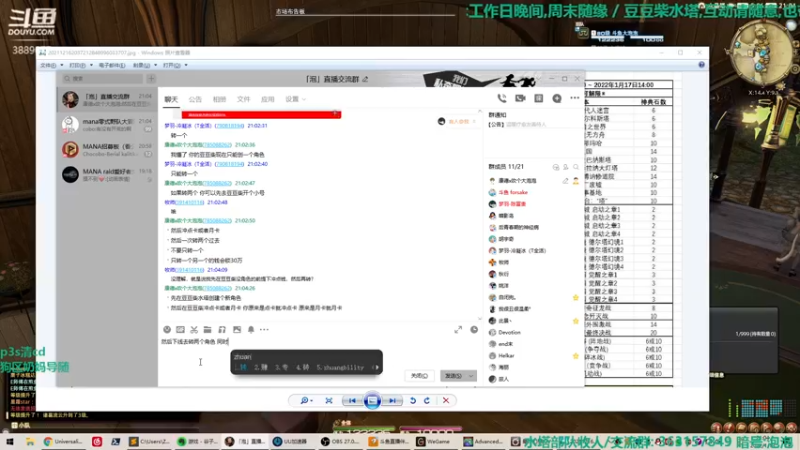
Task: Open OBS 27 from the taskbar
Action: [340, 442]
